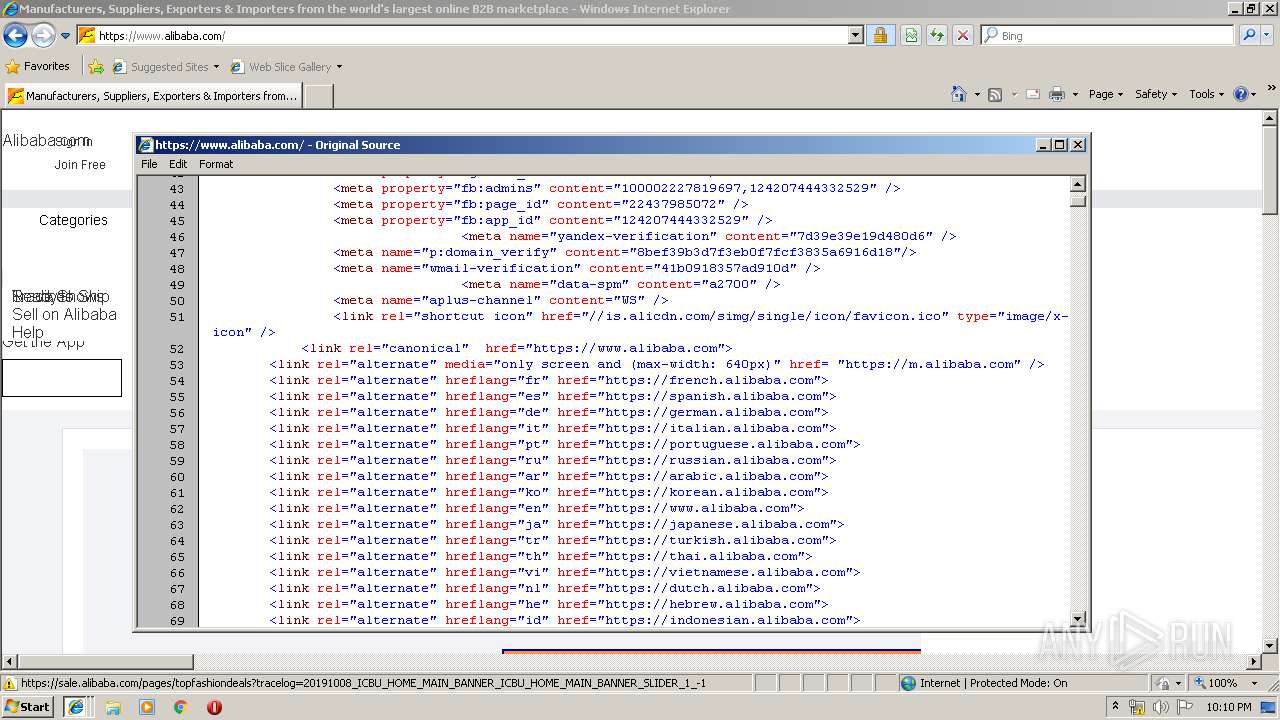Expand the address bar history dropdown
This screenshot has width=1280, height=720.
[855, 36]
